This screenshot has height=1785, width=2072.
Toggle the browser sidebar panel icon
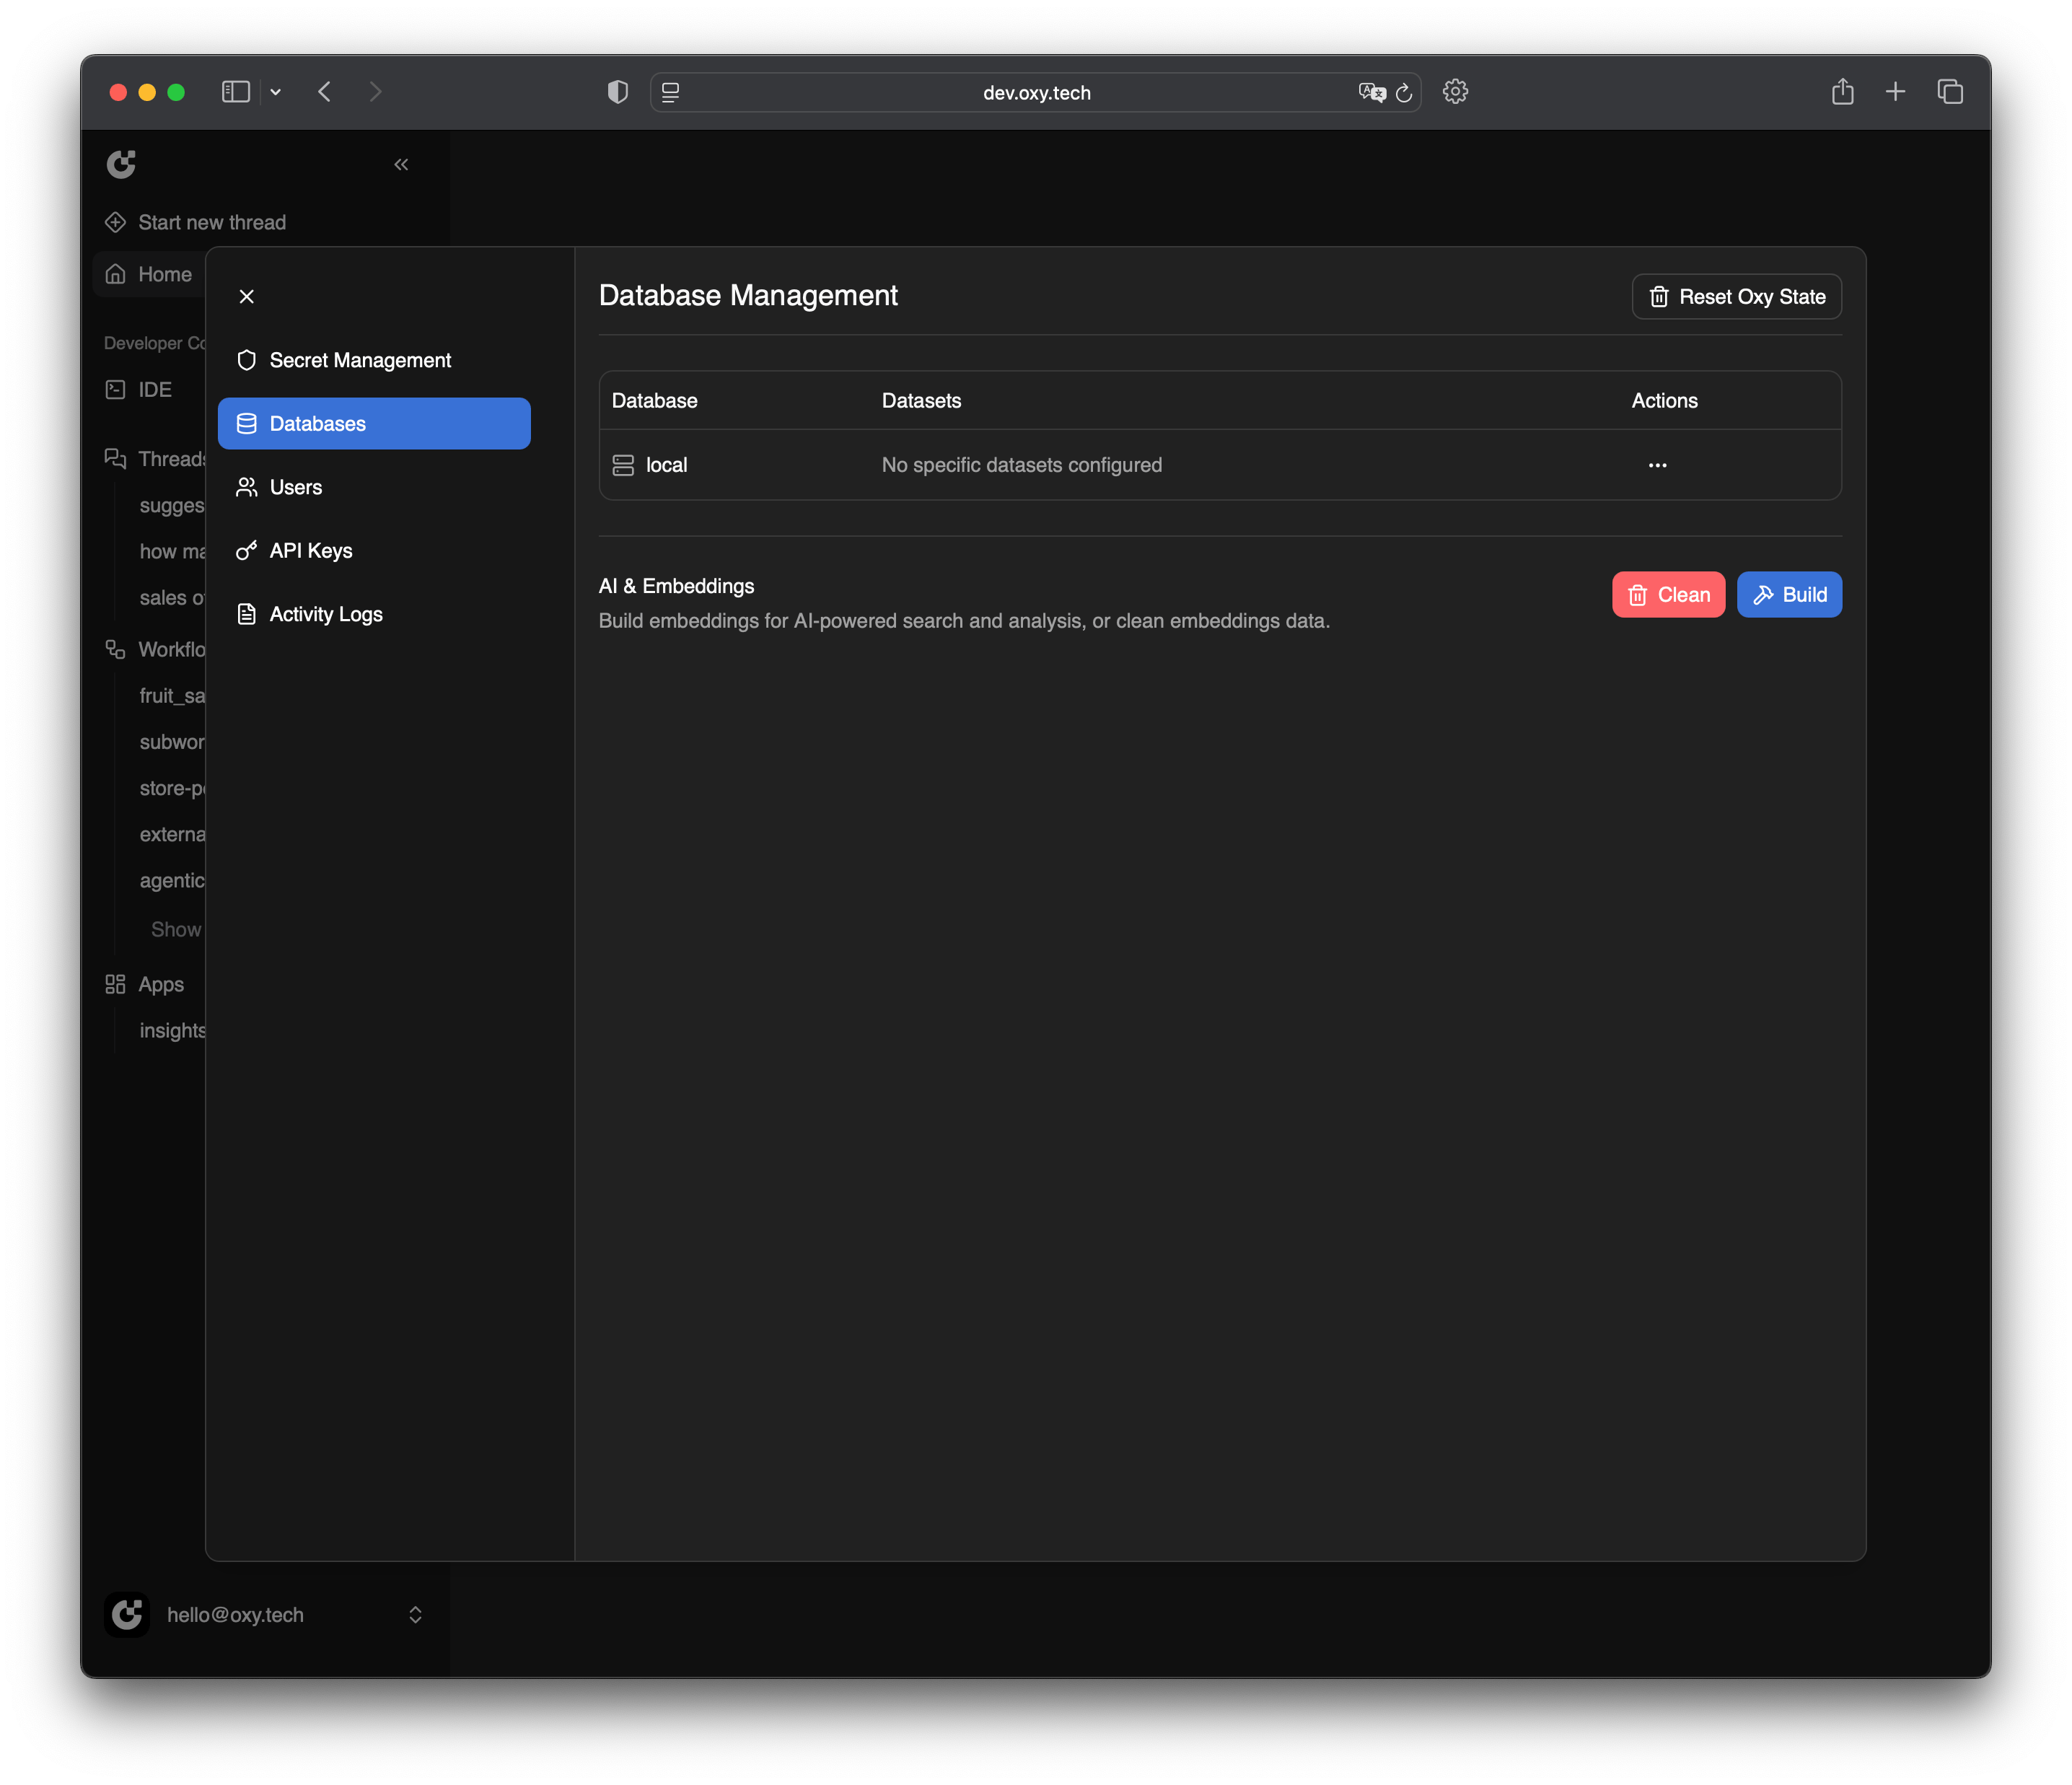point(235,92)
